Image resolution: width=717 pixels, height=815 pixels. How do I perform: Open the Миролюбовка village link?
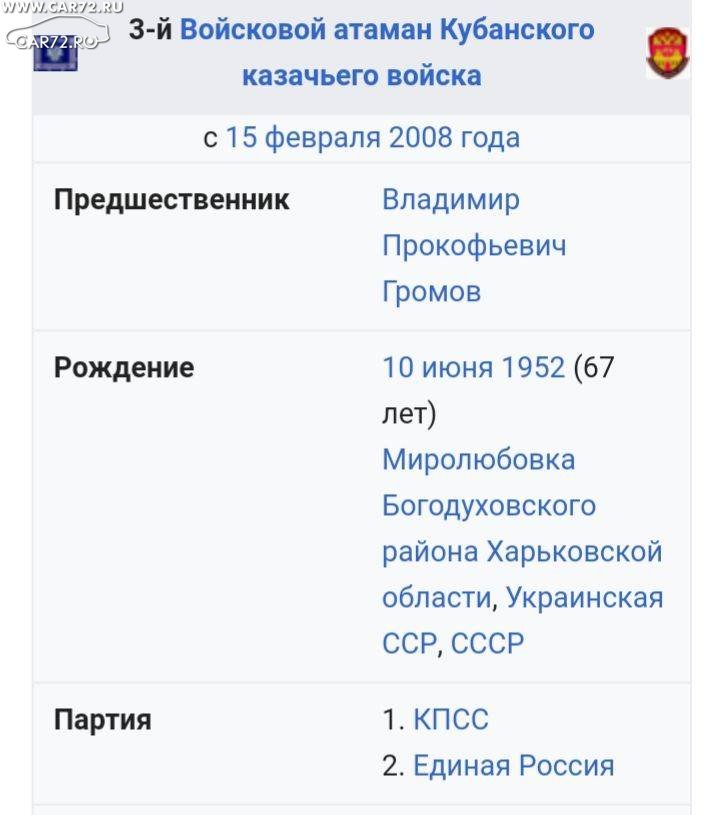coord(479,459)
